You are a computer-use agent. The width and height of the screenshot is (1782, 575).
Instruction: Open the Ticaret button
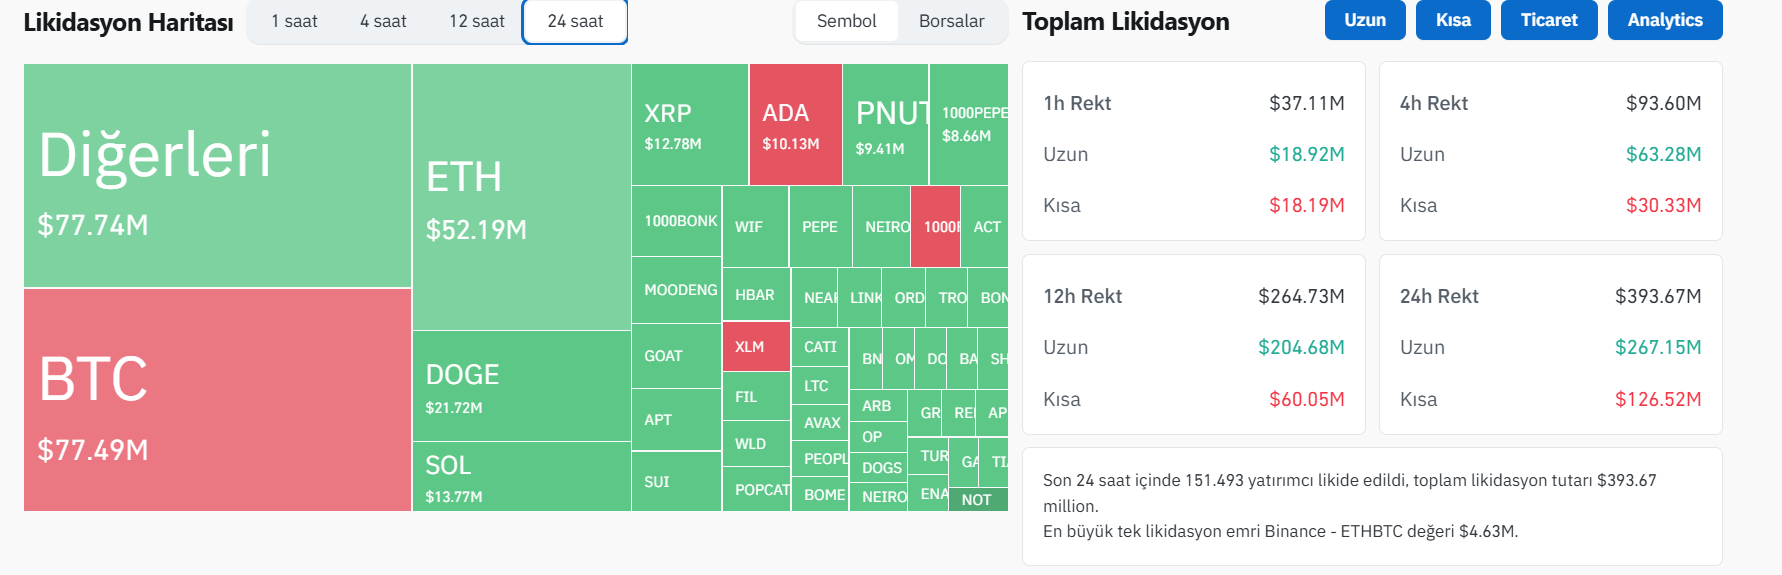1548,20
